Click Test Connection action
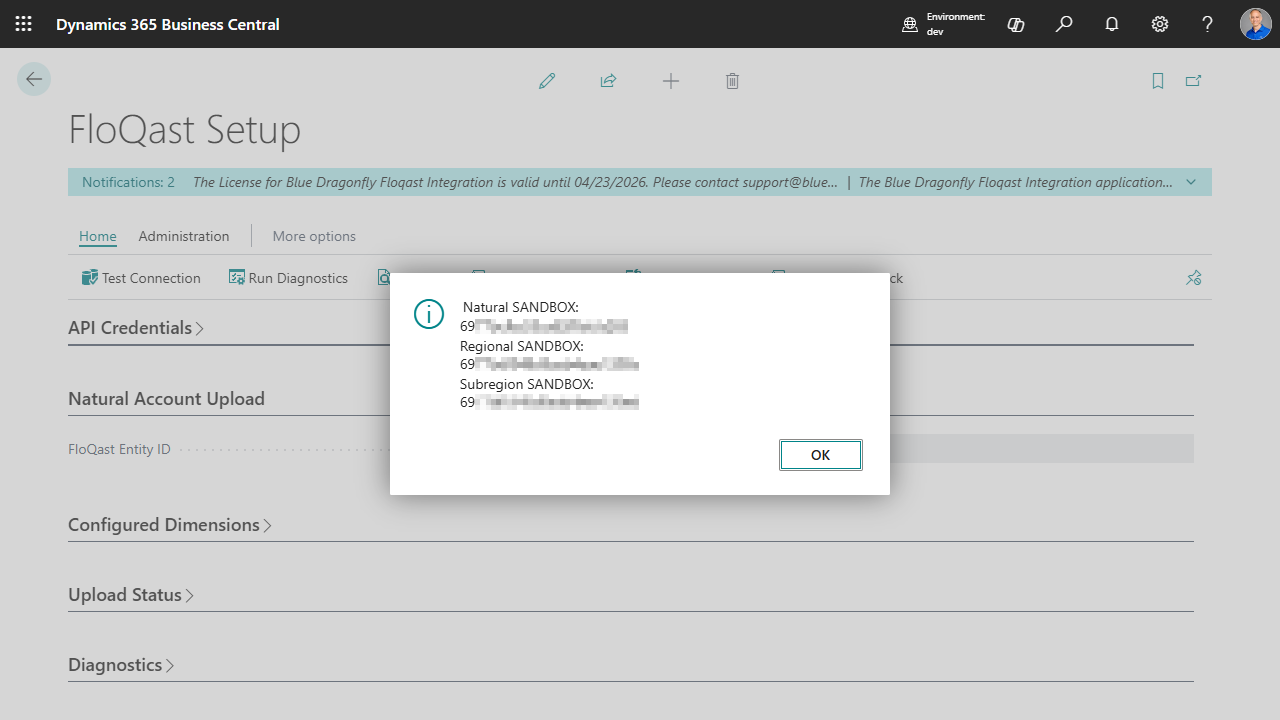This screenshot has height=720, width=1280. pyautogui.click(x=141, y=278)
